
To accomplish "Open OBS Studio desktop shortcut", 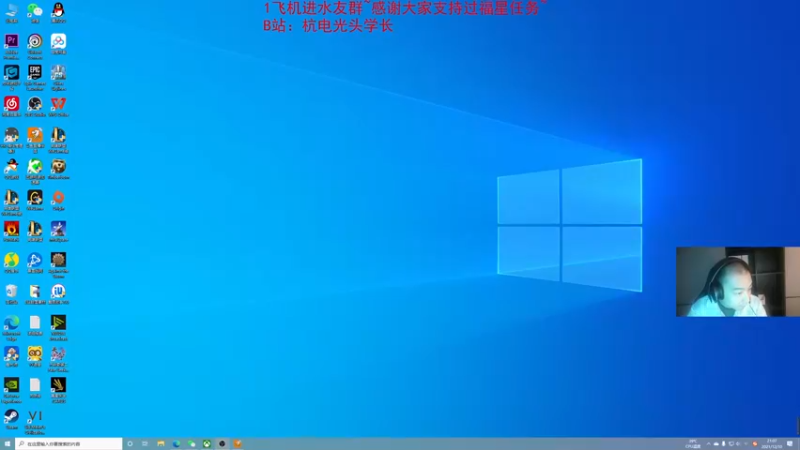I will pos(35,104).
